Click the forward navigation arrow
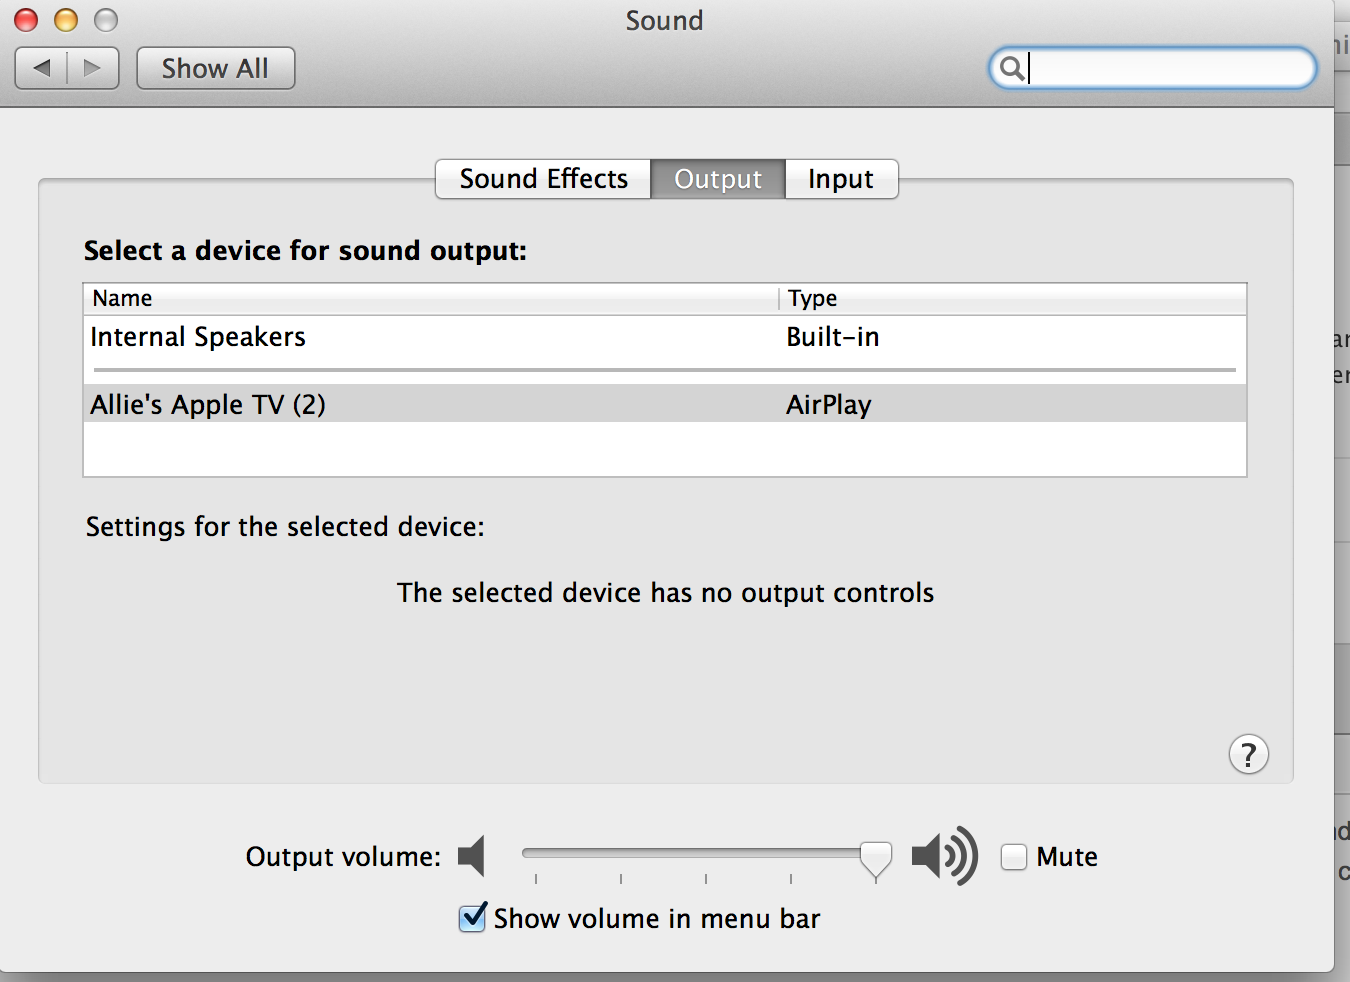 93,68
